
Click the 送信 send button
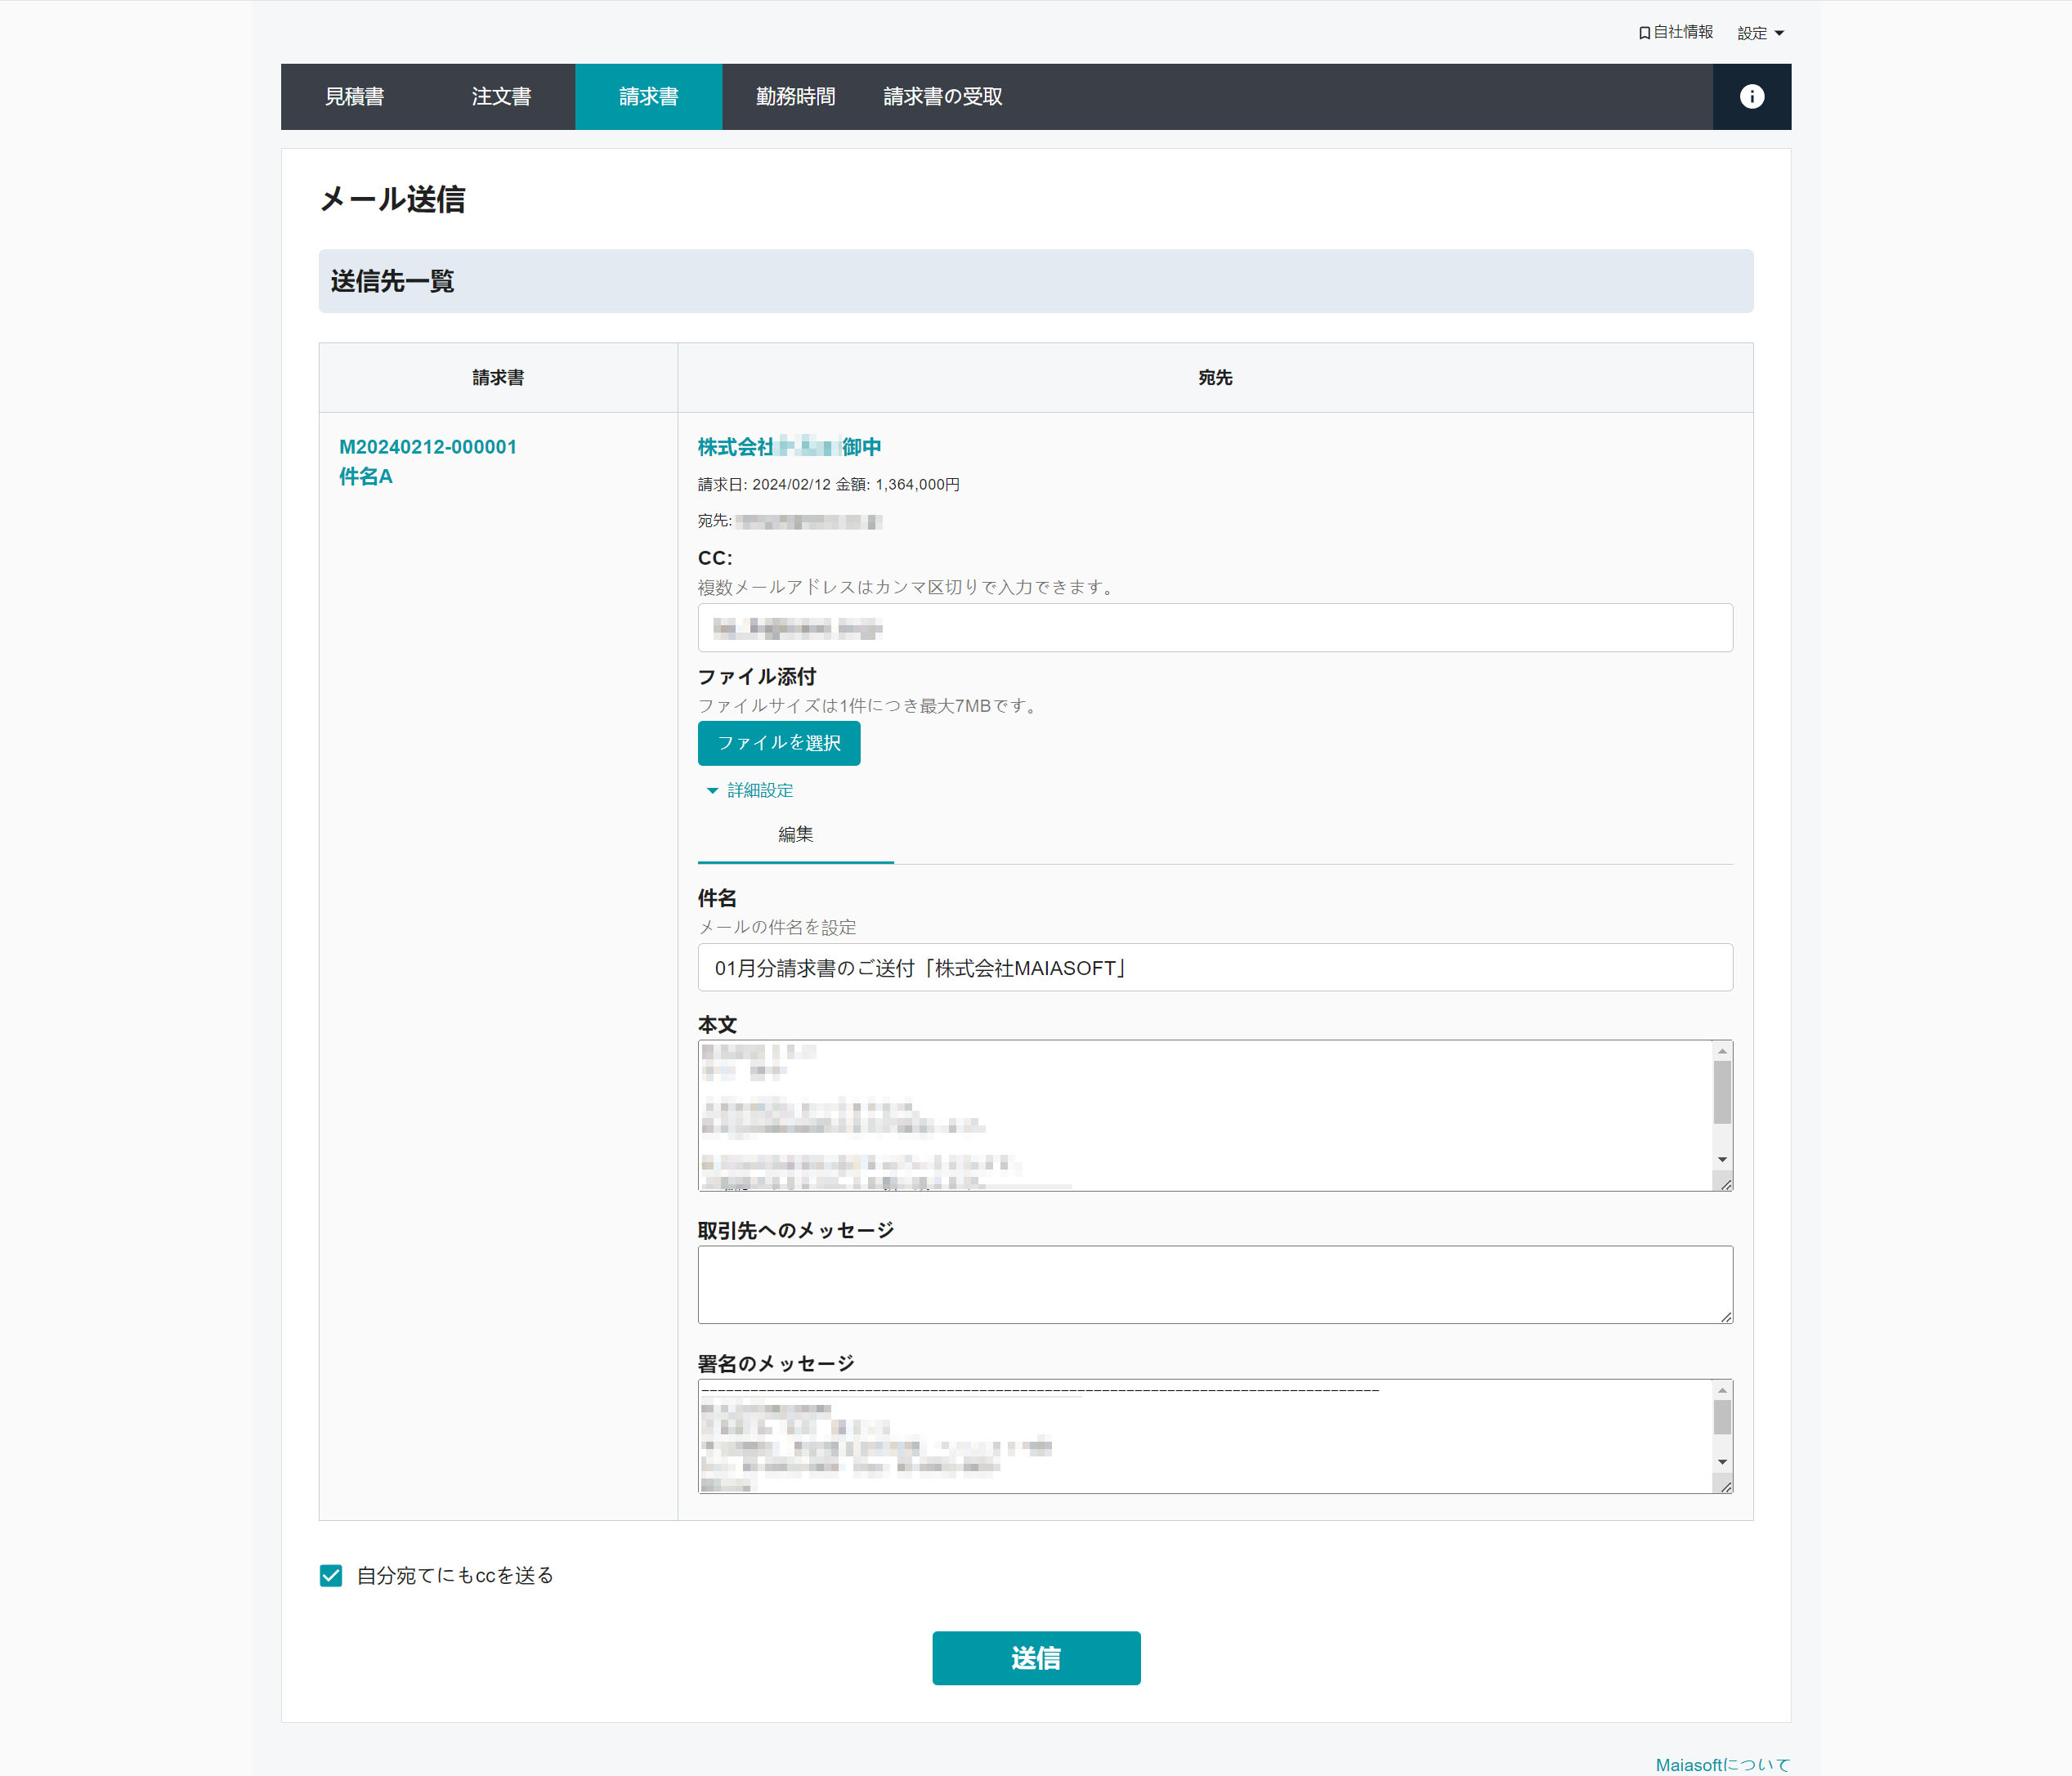tap(1036, 1658)
